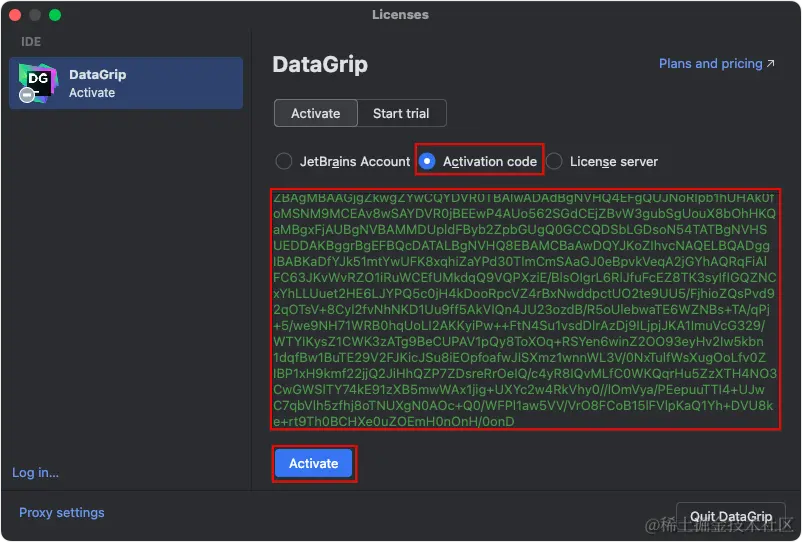Image resolution: width=802 pixels, height=542 pixels.
Task: Select the Activation code radio button
Action: tap(427, 161)
